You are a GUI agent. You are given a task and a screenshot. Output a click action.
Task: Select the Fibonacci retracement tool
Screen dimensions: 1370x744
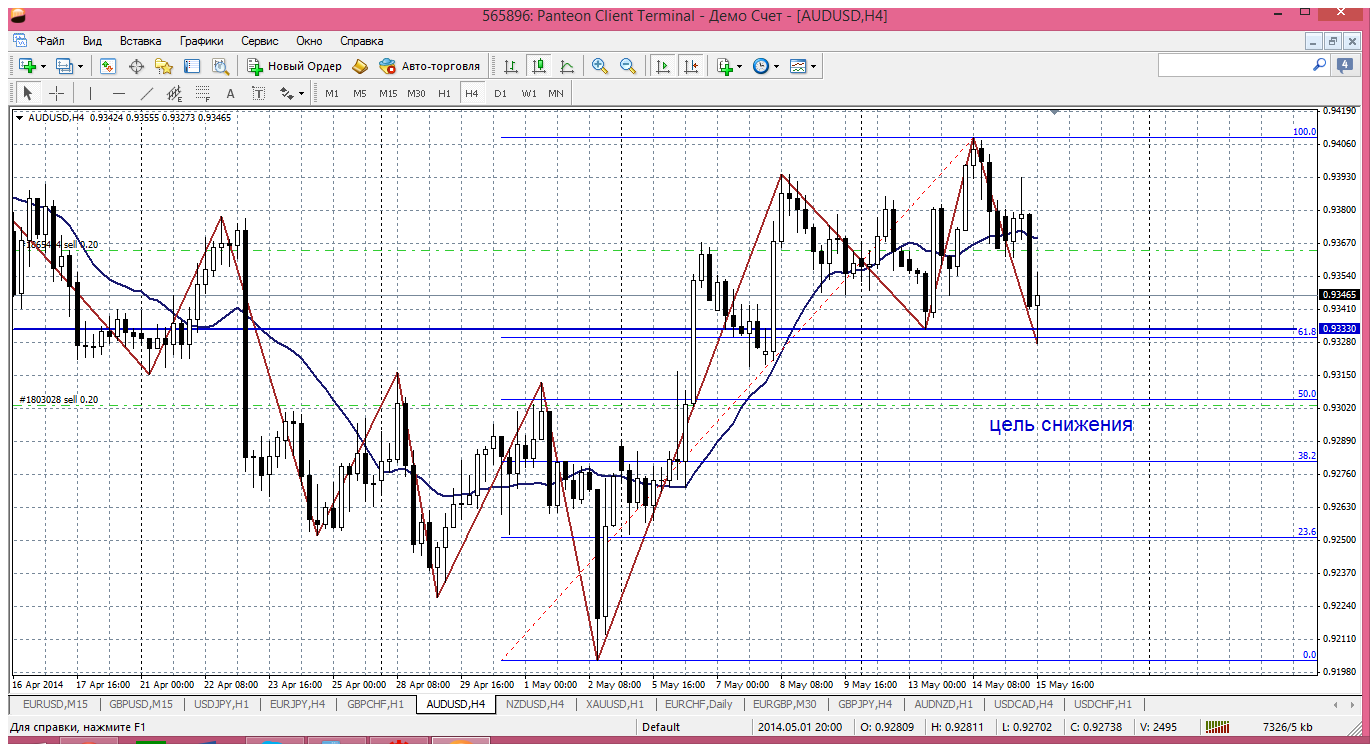coord(203,93)
